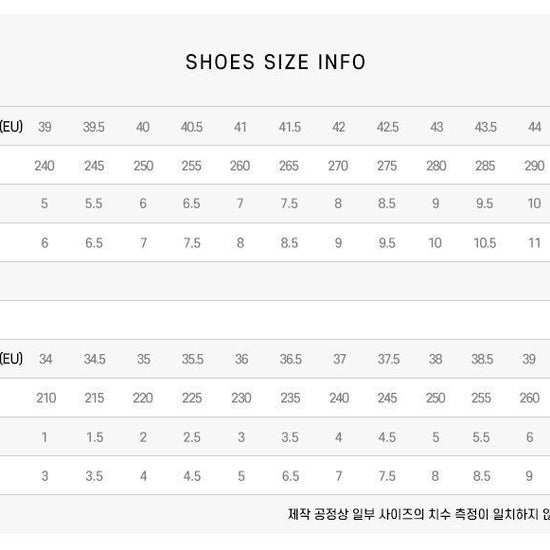Select the 210 mm length value

[46, 398]
